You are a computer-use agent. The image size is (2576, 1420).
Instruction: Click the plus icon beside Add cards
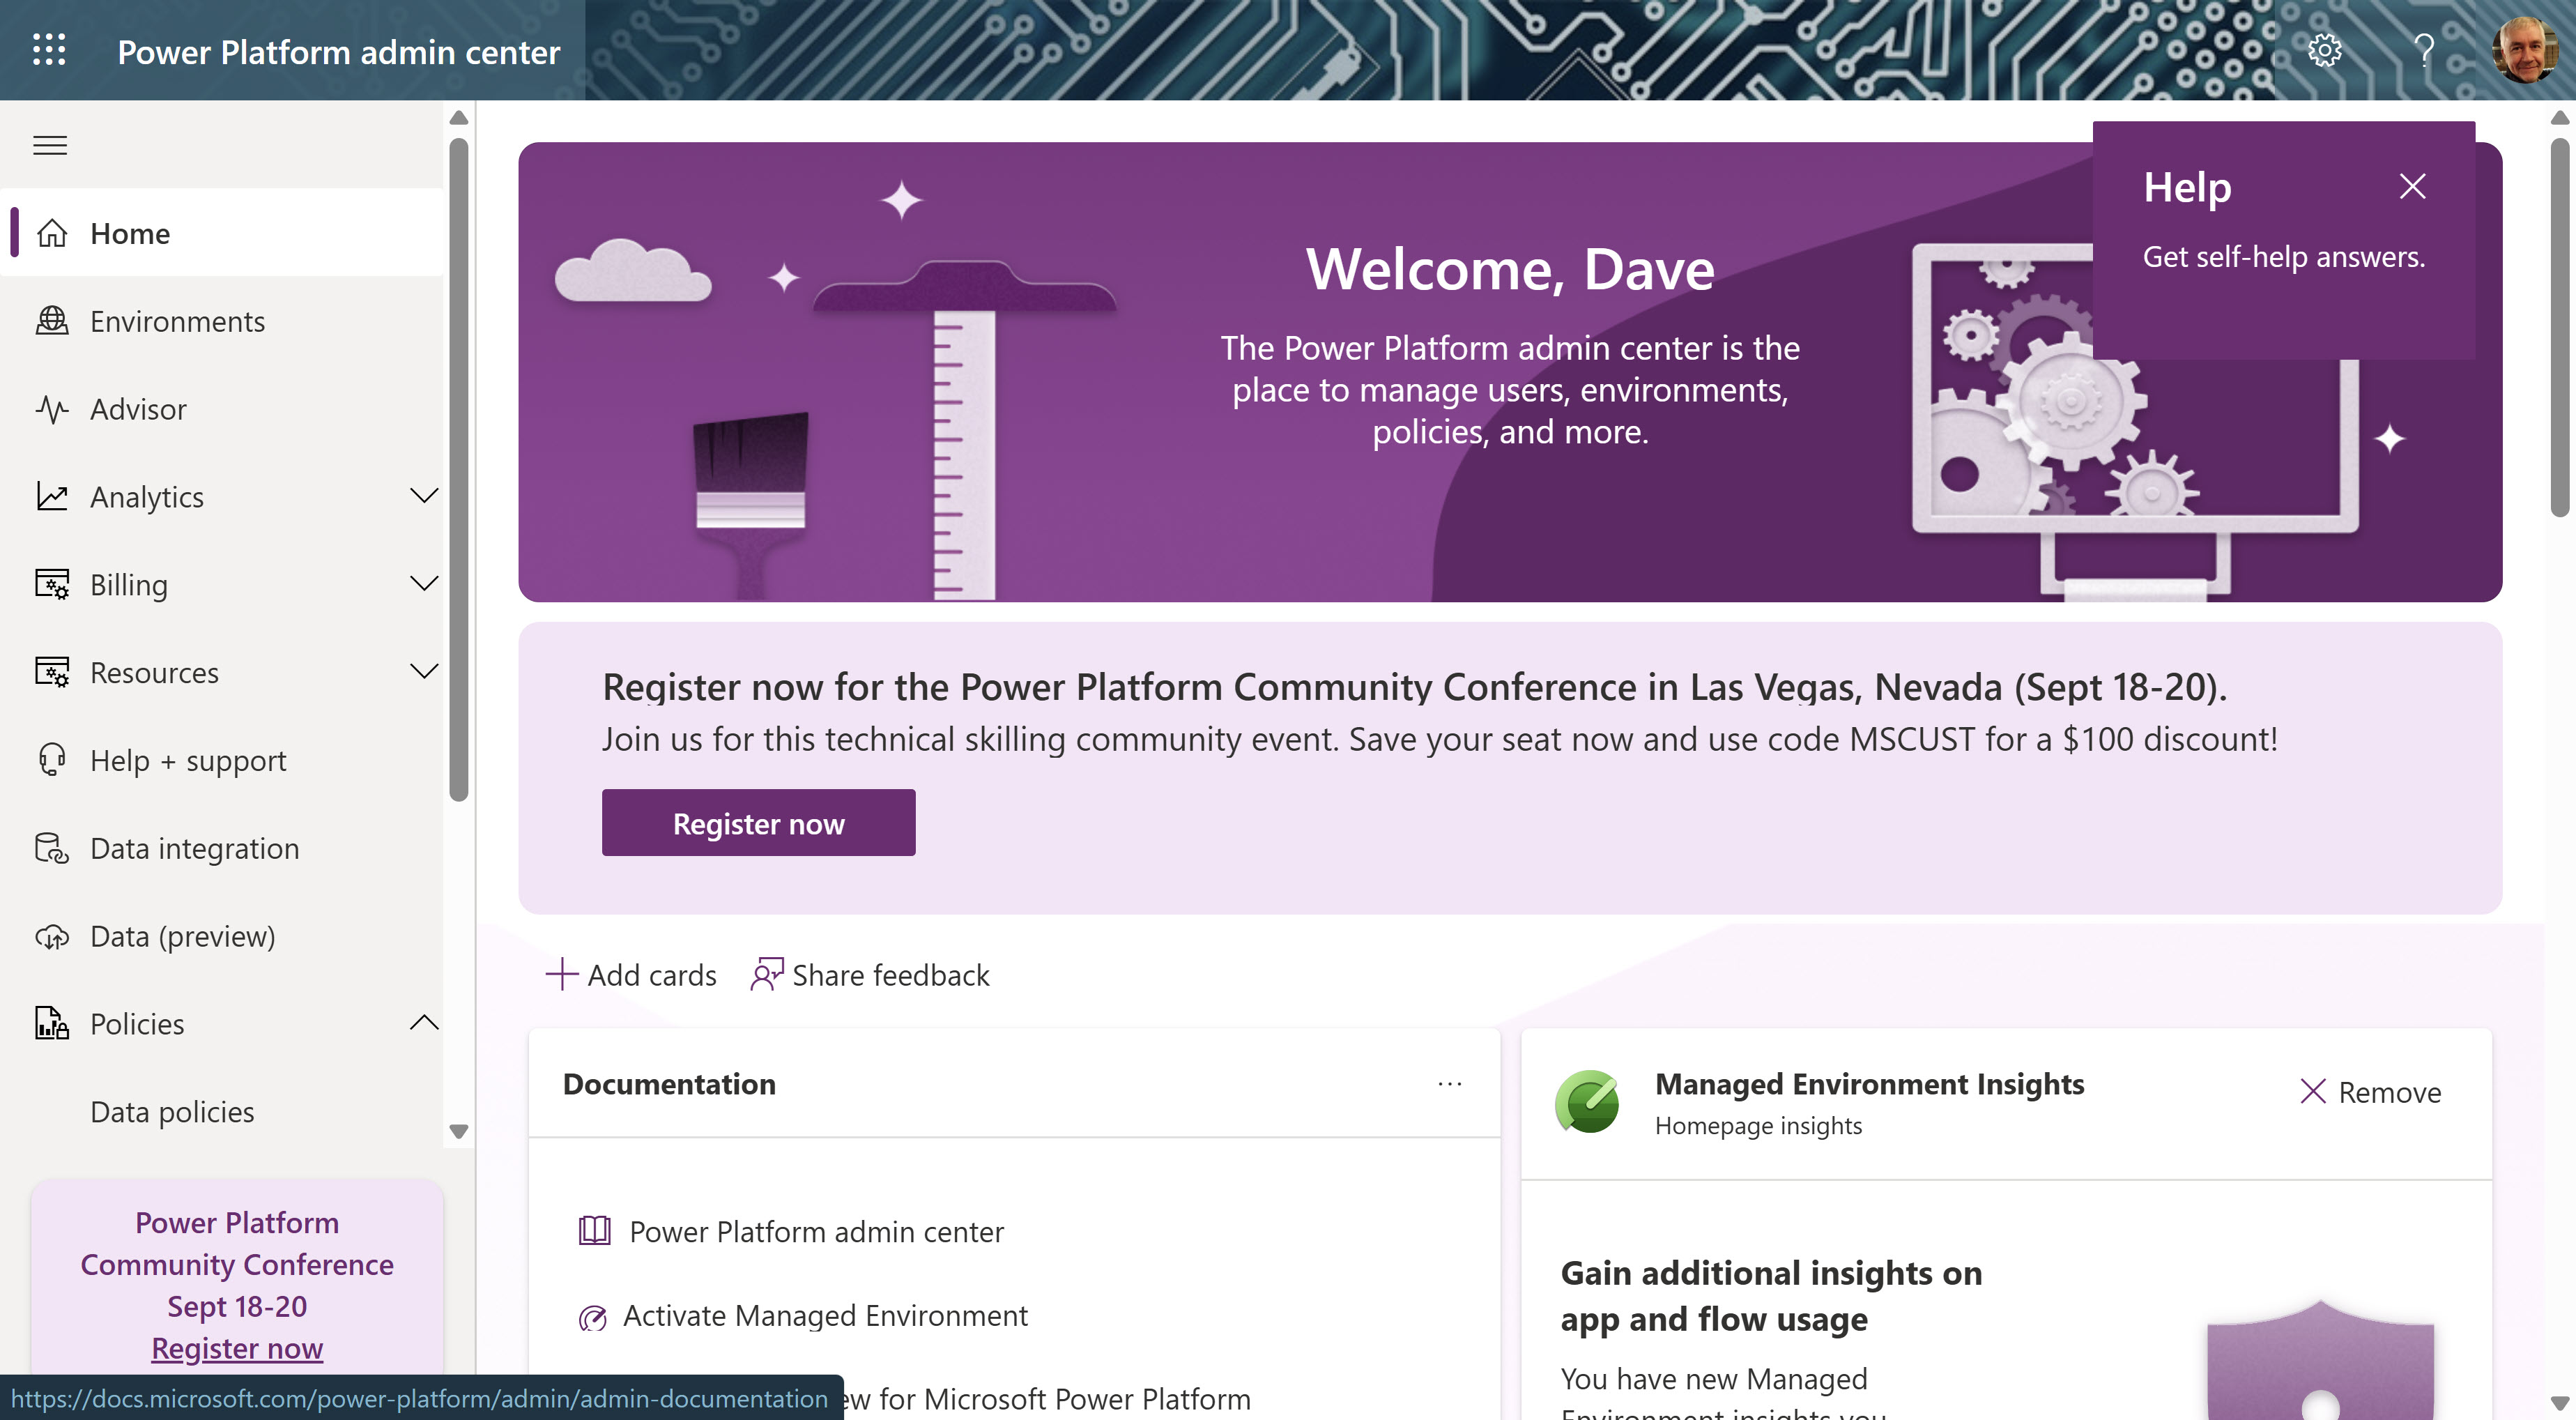coord(562,974)
